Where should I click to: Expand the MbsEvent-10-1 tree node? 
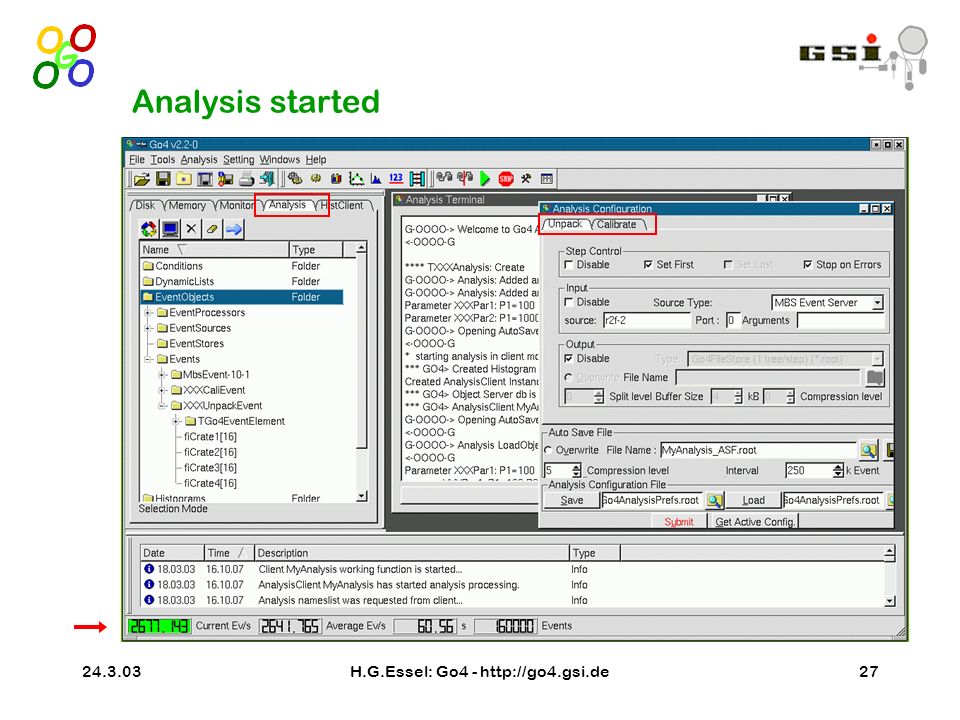(162, 375)
